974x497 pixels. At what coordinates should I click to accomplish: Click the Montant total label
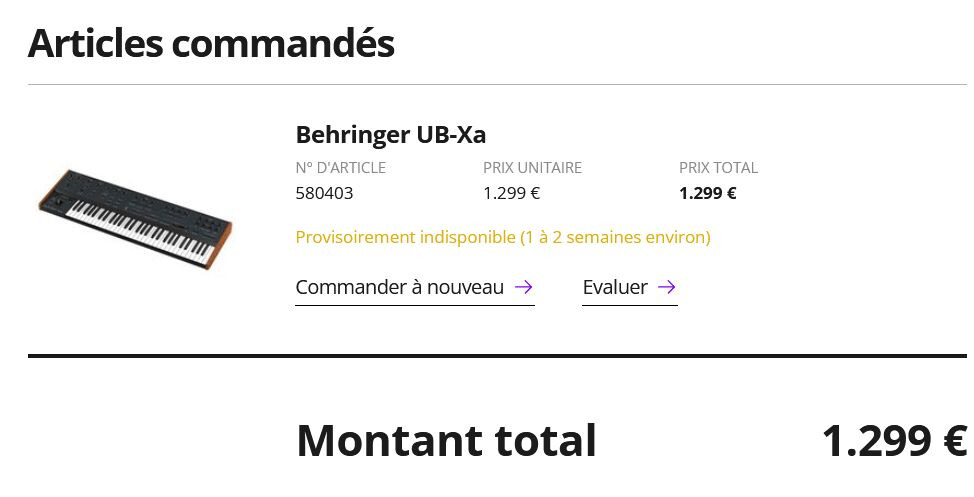tap(446, 441)
